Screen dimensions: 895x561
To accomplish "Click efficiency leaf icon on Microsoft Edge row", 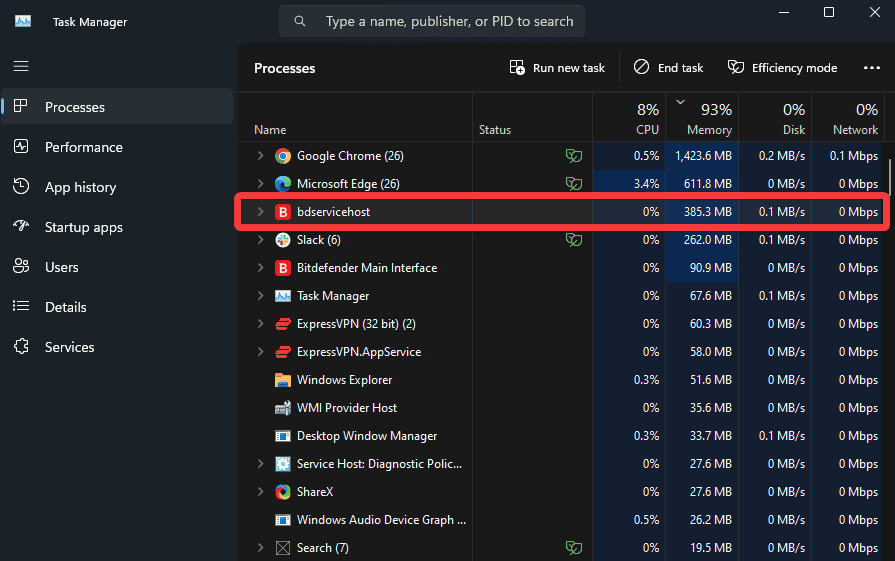I will tap(574, 183).
